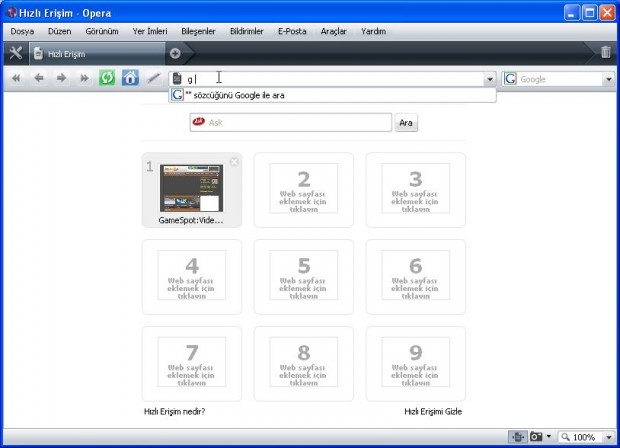Add a web page to slot 3
Screen dimensions: 620x448
pyautogui.click(x=416, y=190)
